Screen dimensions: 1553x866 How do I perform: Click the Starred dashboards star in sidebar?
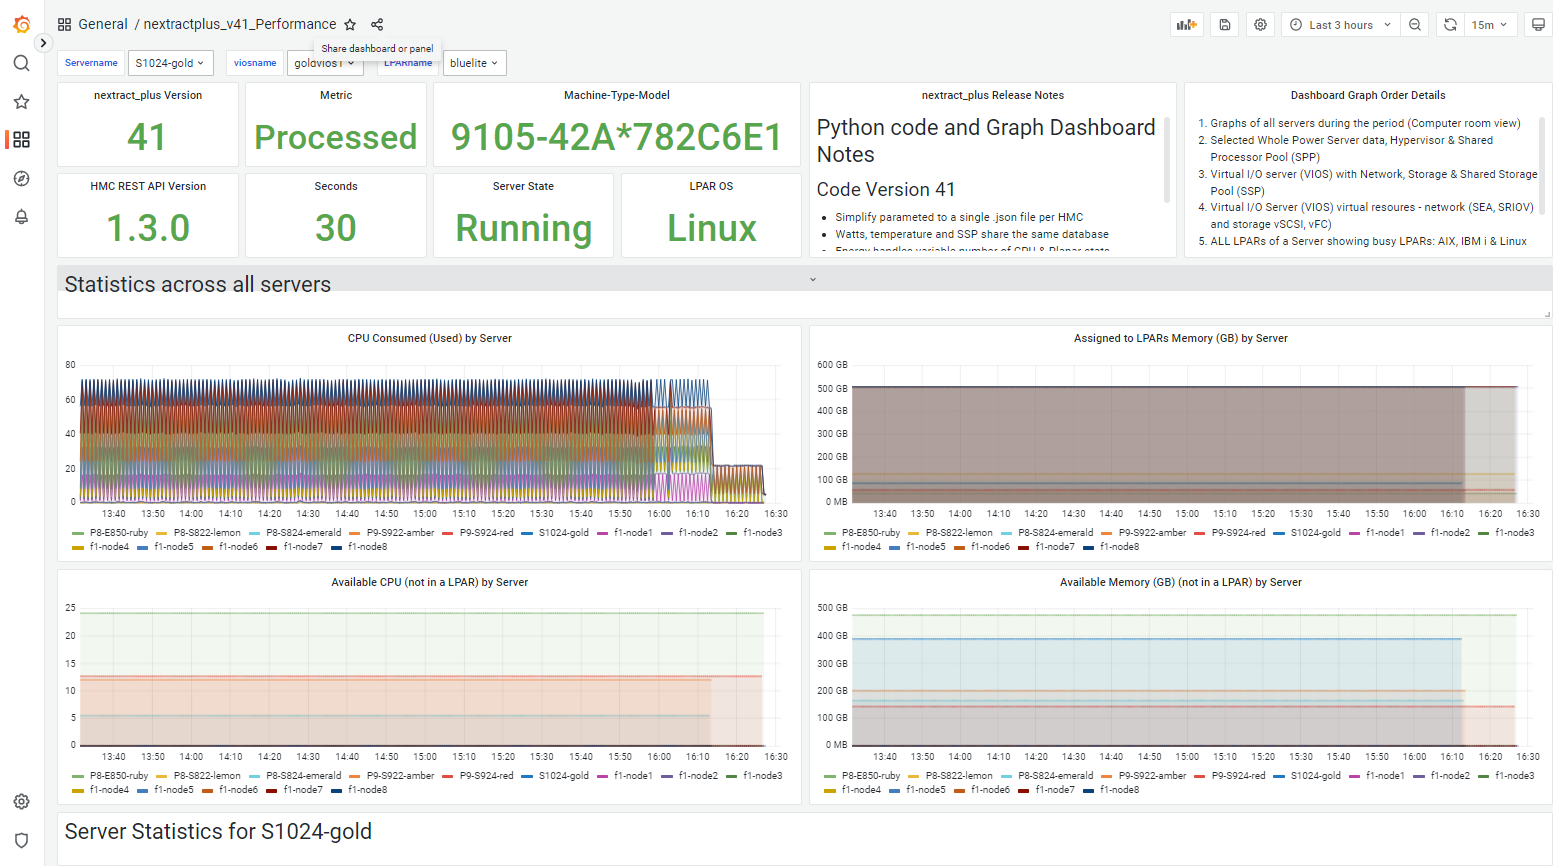[x=21, y=102]
